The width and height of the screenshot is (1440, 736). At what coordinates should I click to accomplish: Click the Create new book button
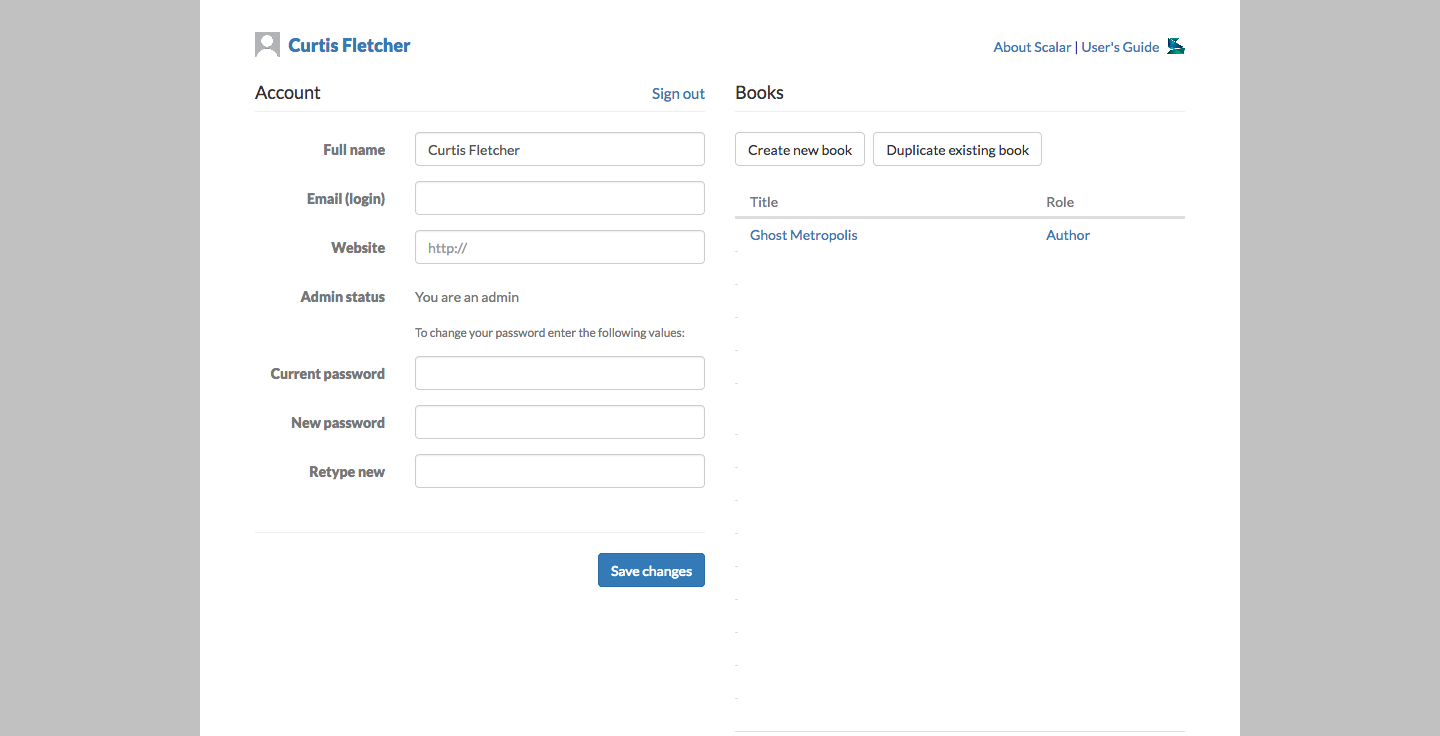(x=799, y=150)
